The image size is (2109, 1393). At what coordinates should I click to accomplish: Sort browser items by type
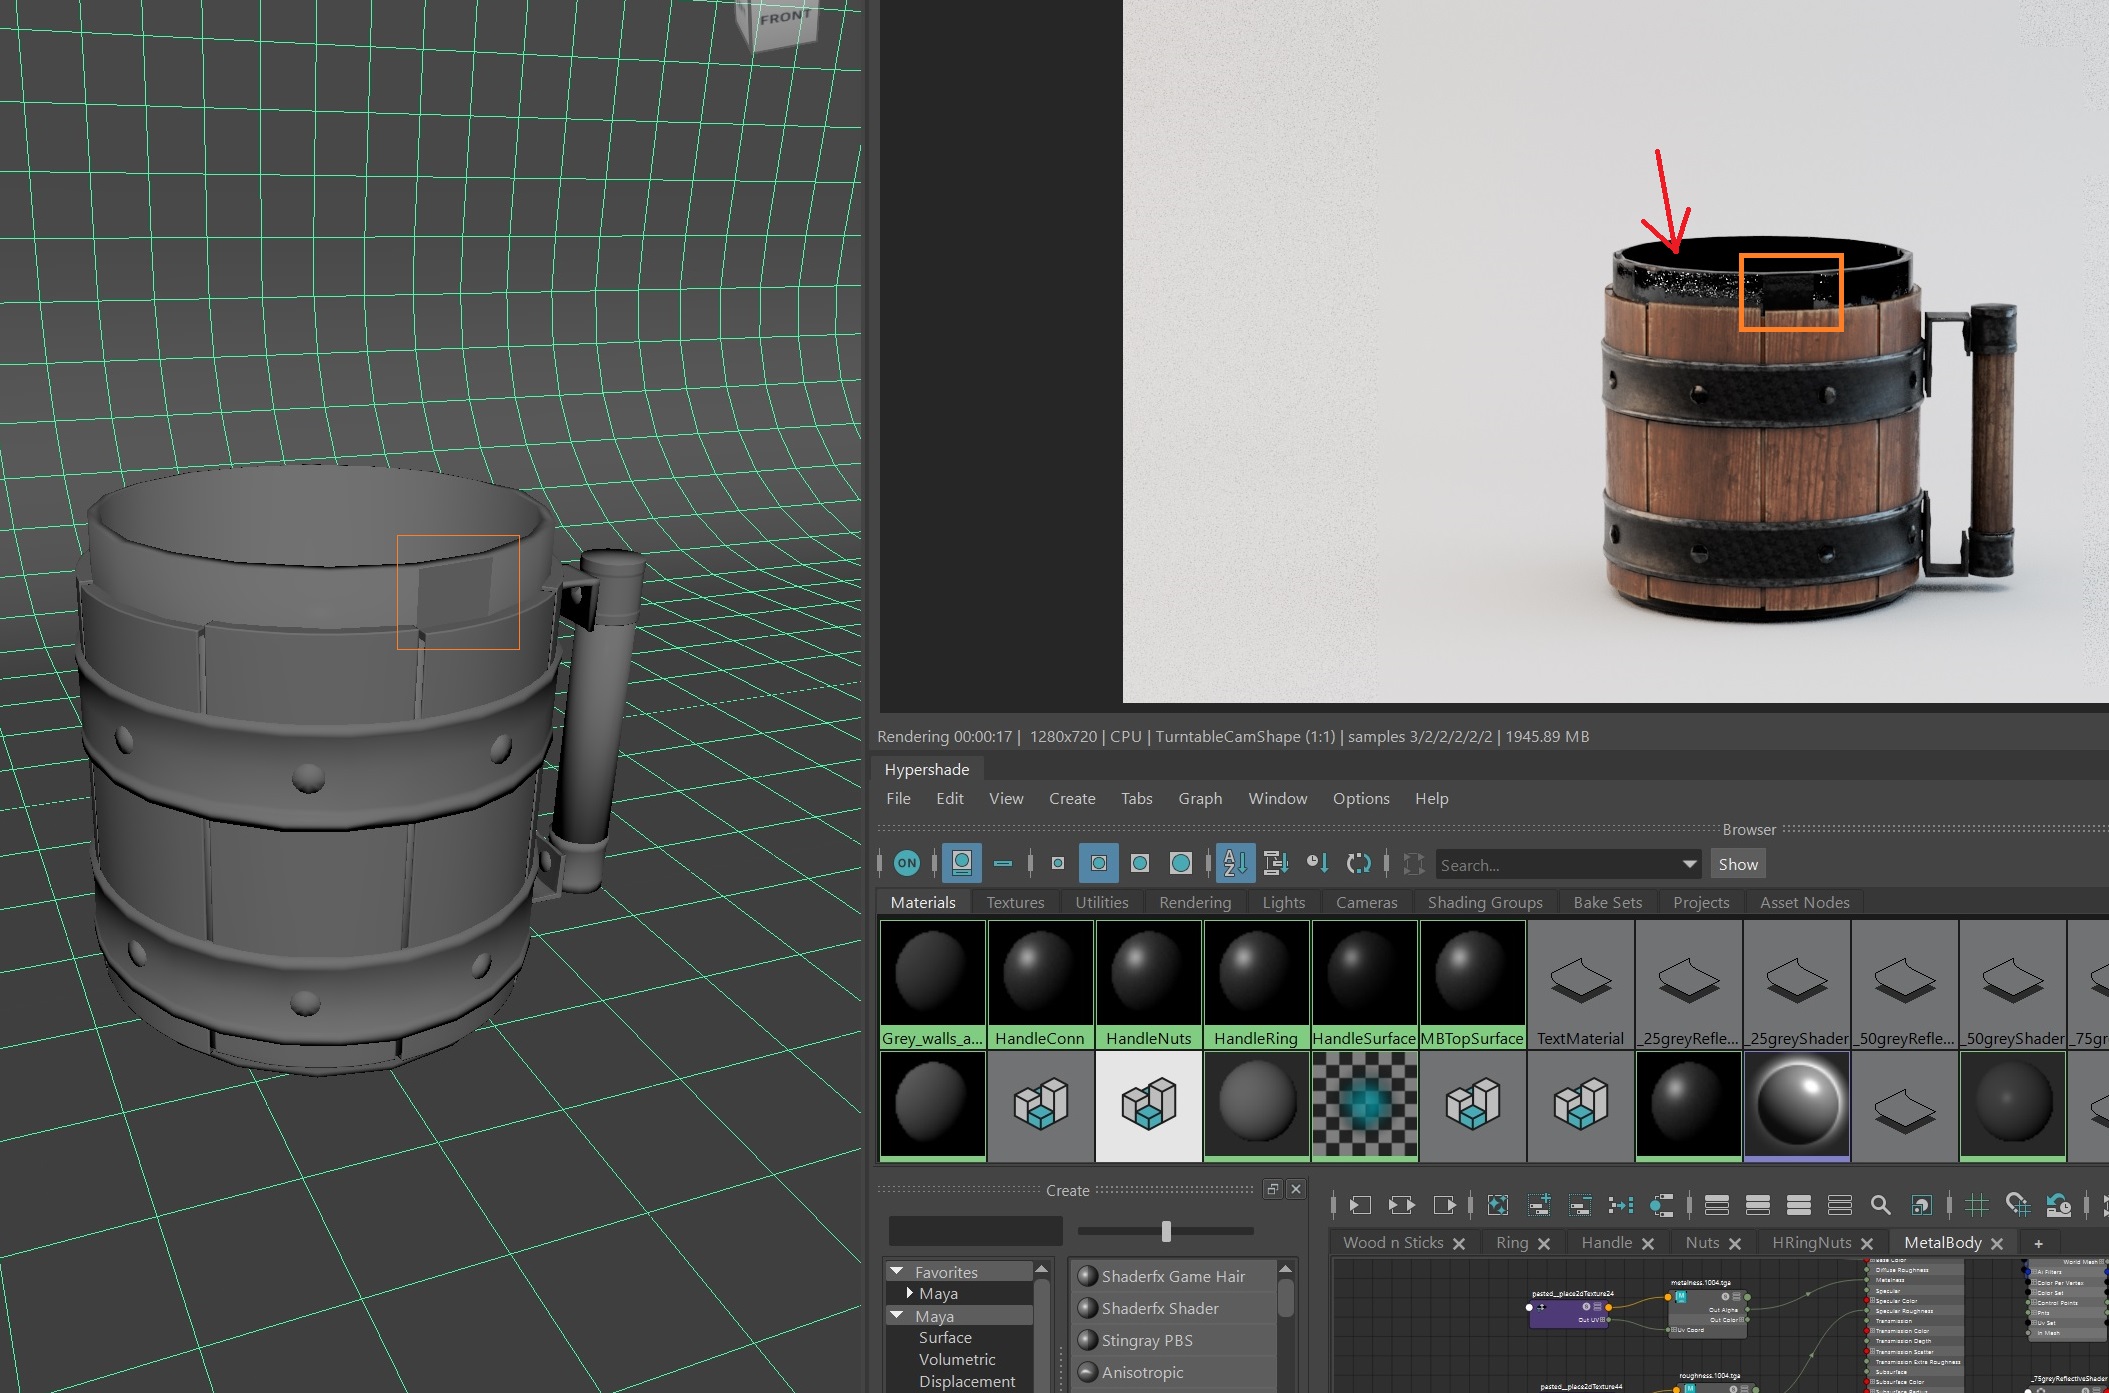pos(1276,863)
